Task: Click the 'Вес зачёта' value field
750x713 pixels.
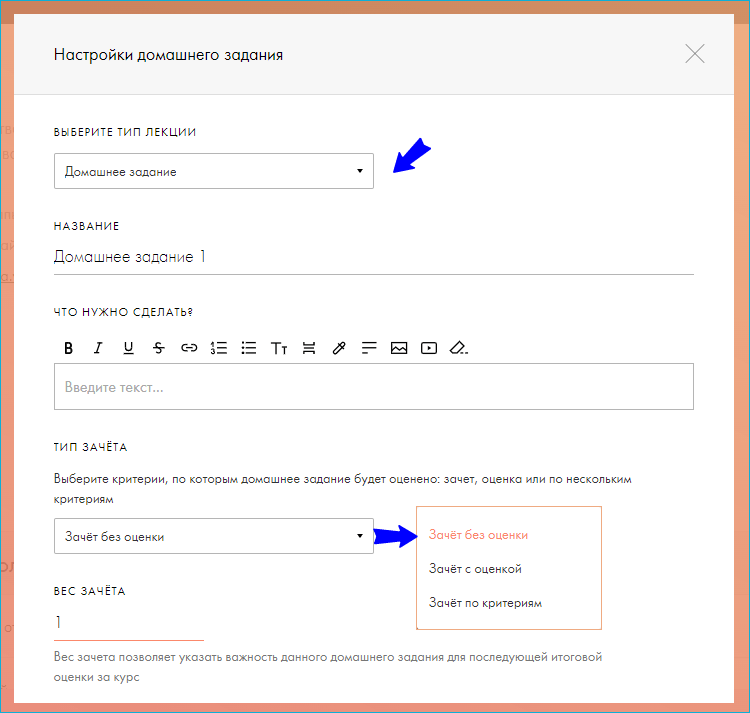Action: pyautogui.click(x=129, y=623)
